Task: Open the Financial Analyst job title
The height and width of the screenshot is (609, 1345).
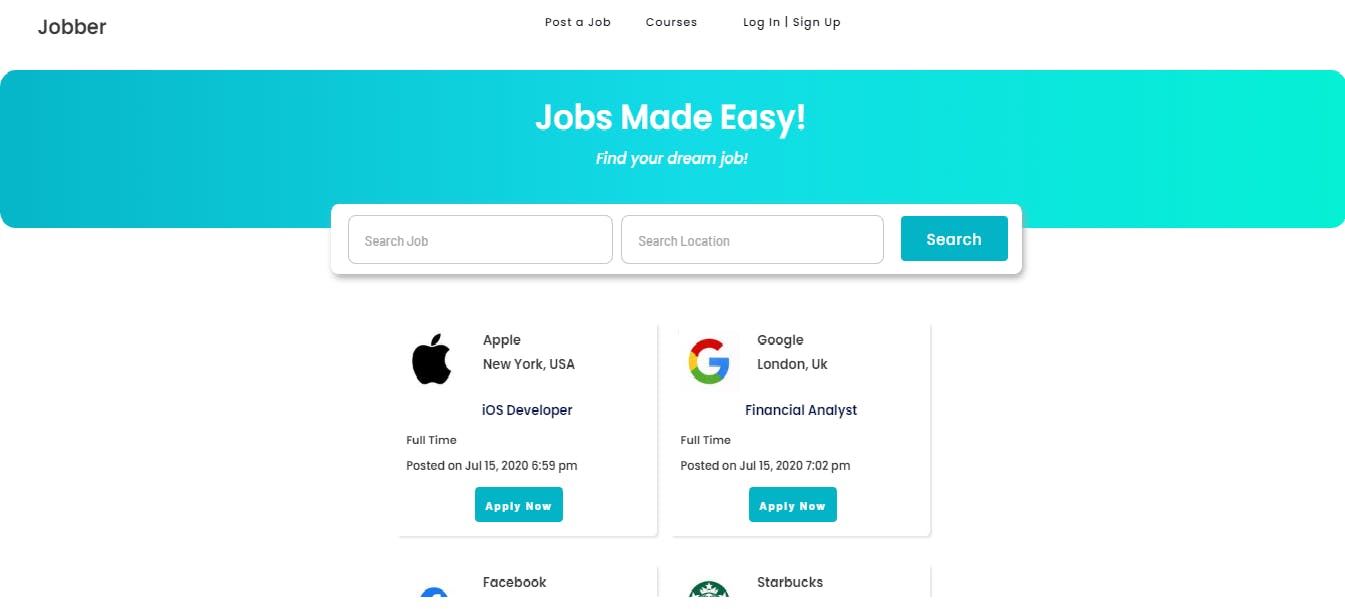Action: 801,410
